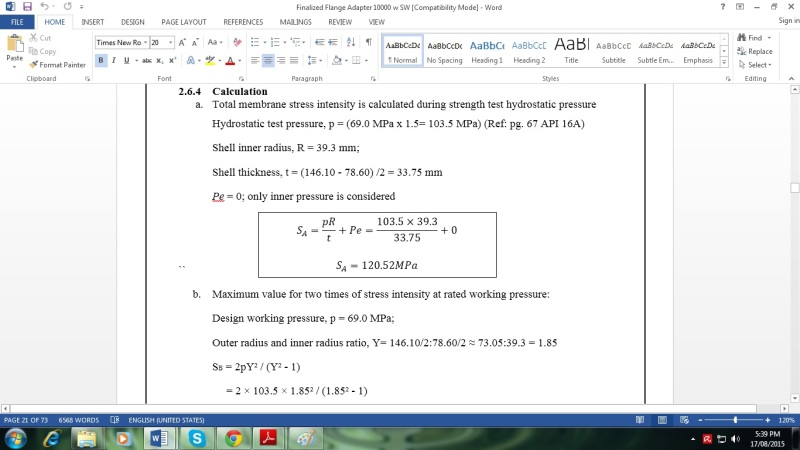The width and height of the screenshot is (800, 450).
Task: Activate Format Painter
Action: coord(57,65)
